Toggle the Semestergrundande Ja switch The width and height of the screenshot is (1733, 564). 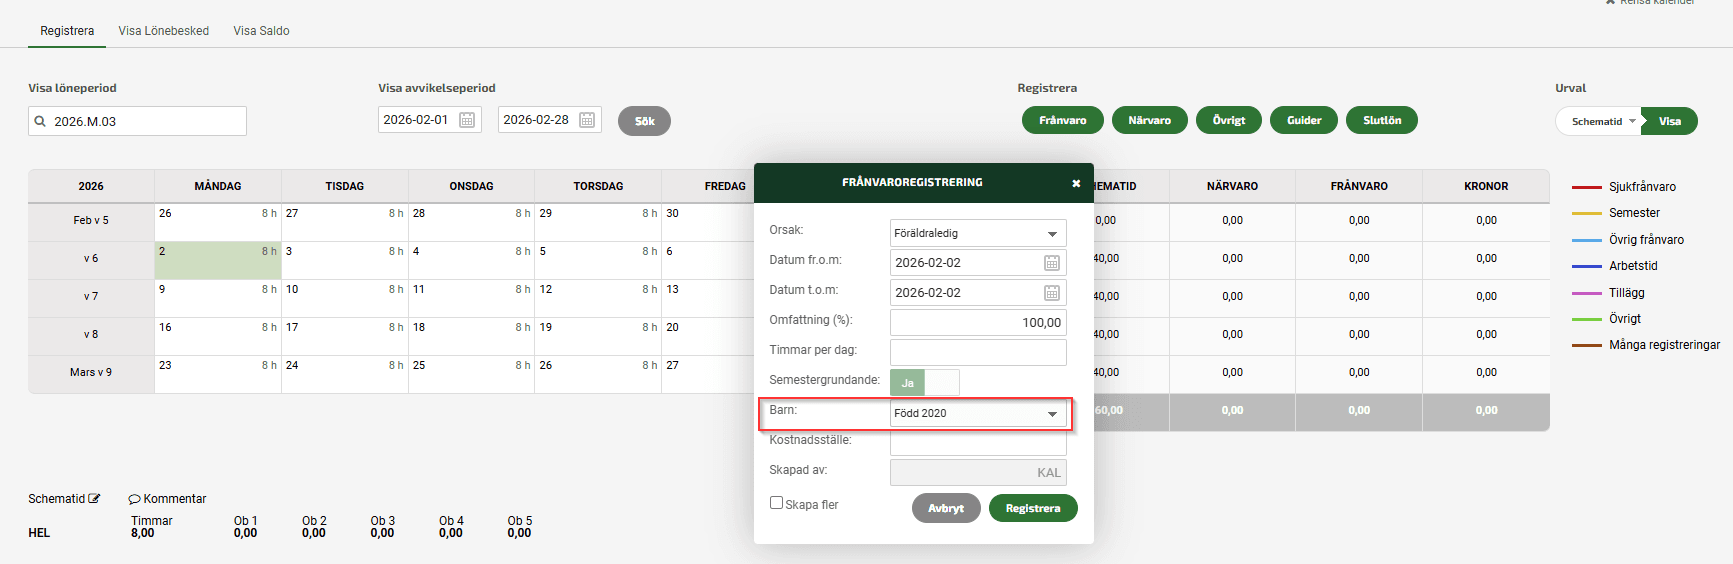click(925, 383)
